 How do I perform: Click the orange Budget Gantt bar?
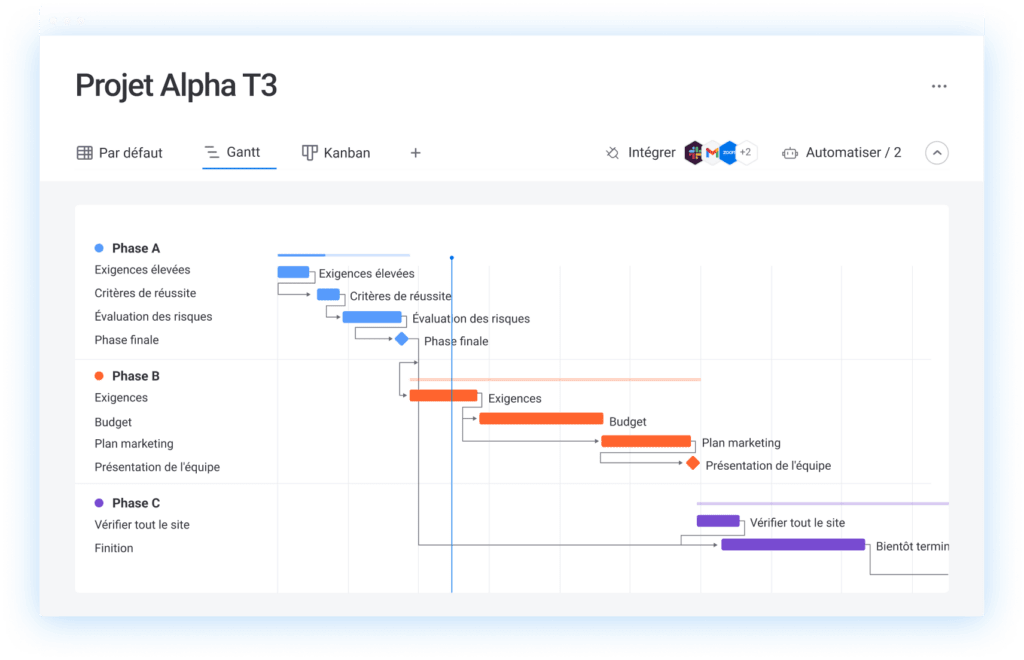point(541,418)
